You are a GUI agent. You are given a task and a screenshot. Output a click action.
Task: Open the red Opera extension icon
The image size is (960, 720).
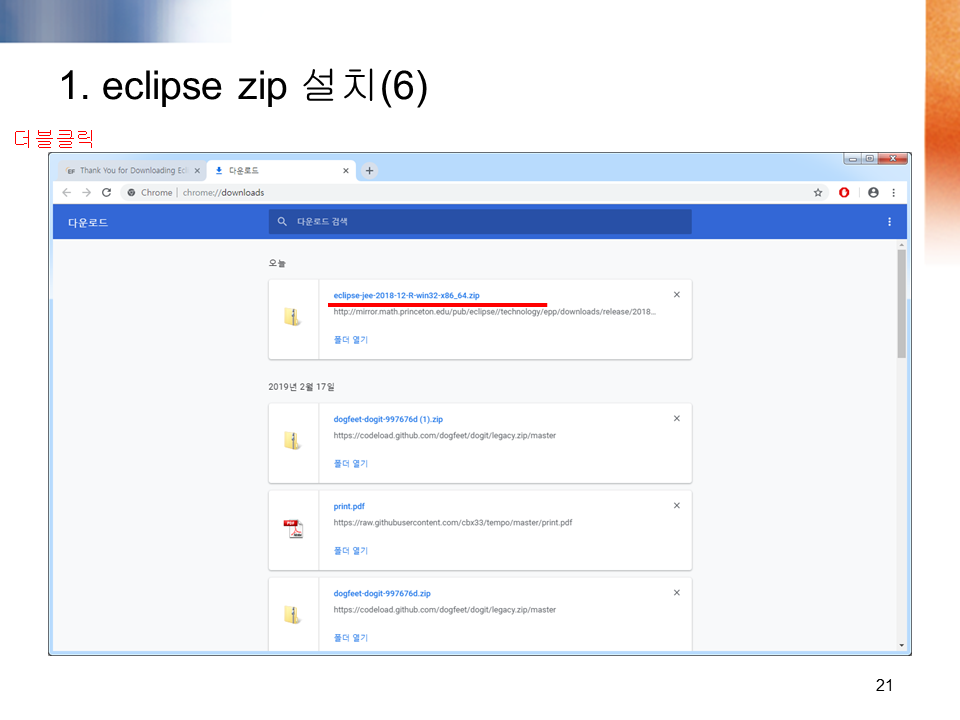(x=844, y=192)
